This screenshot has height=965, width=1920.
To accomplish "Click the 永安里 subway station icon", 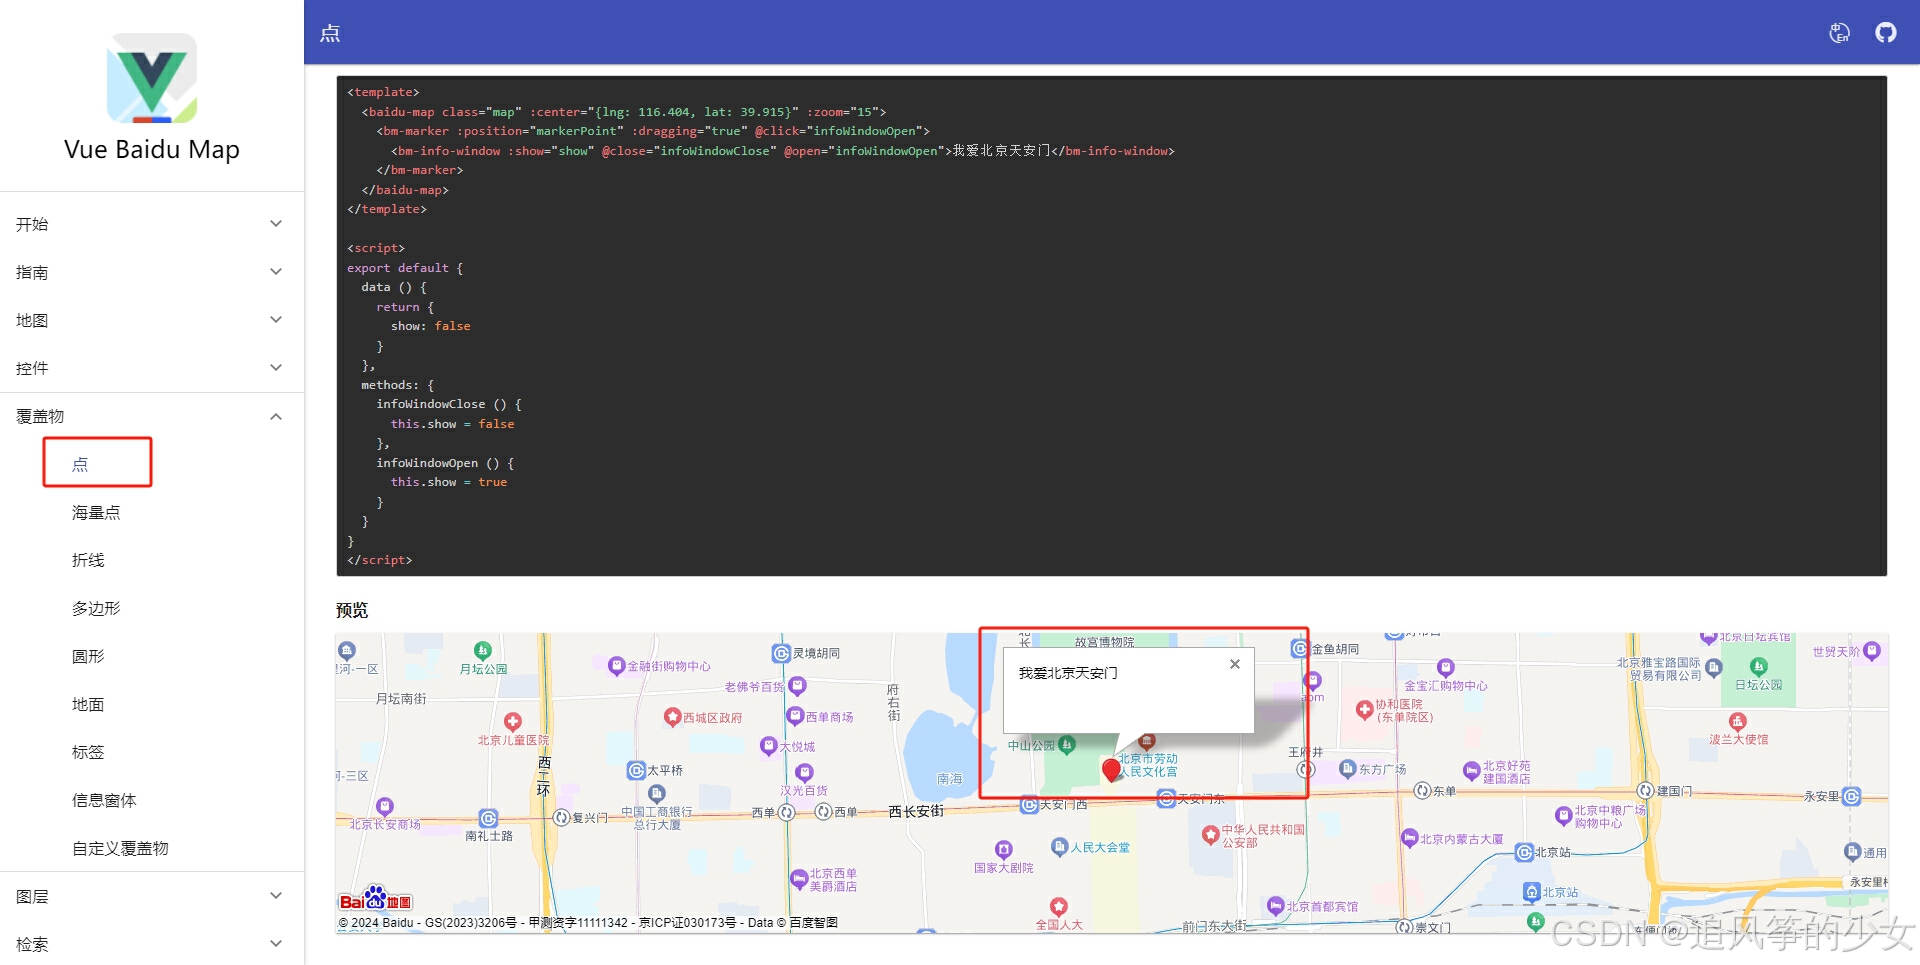I will tap(1851, 796).
